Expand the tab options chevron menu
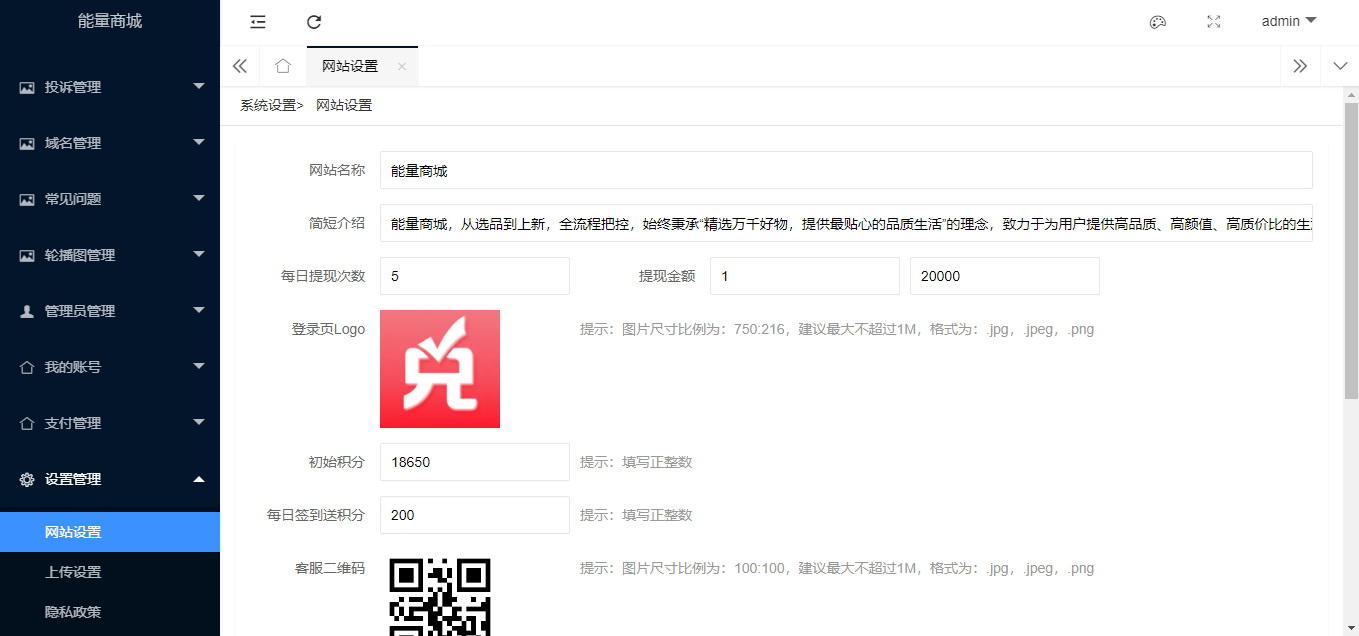This screenshot has height=636, width=1359. click(x=1340, y=66)
